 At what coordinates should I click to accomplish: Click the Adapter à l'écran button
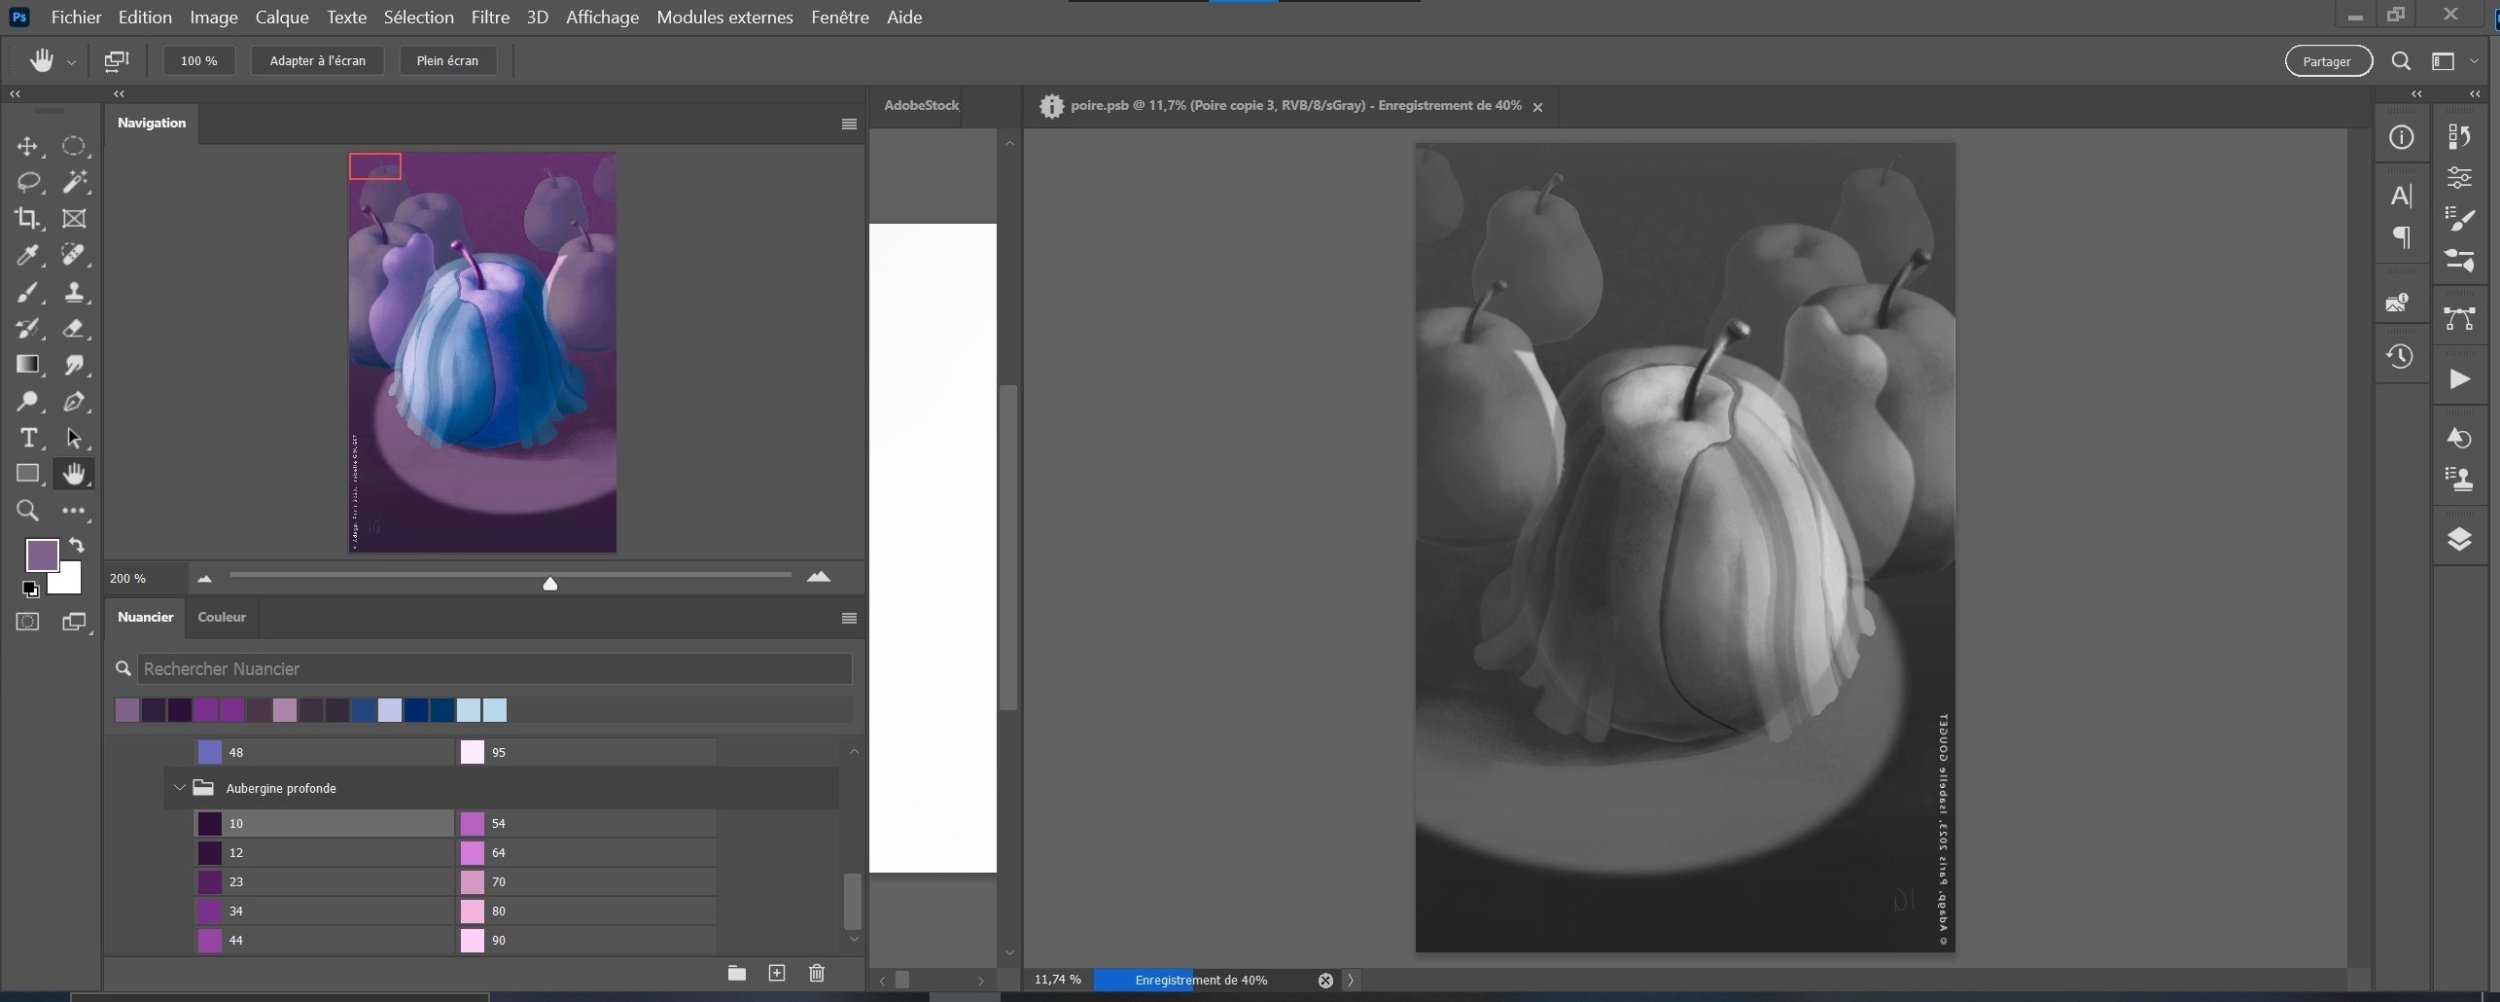point(317,61)
